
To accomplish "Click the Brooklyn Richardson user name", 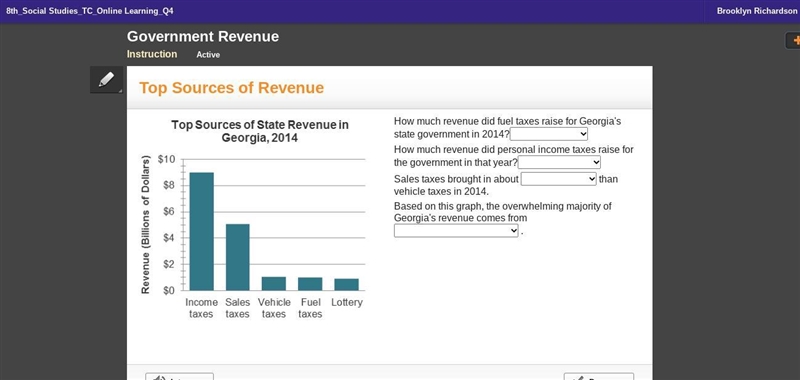I will pos(757,11).
